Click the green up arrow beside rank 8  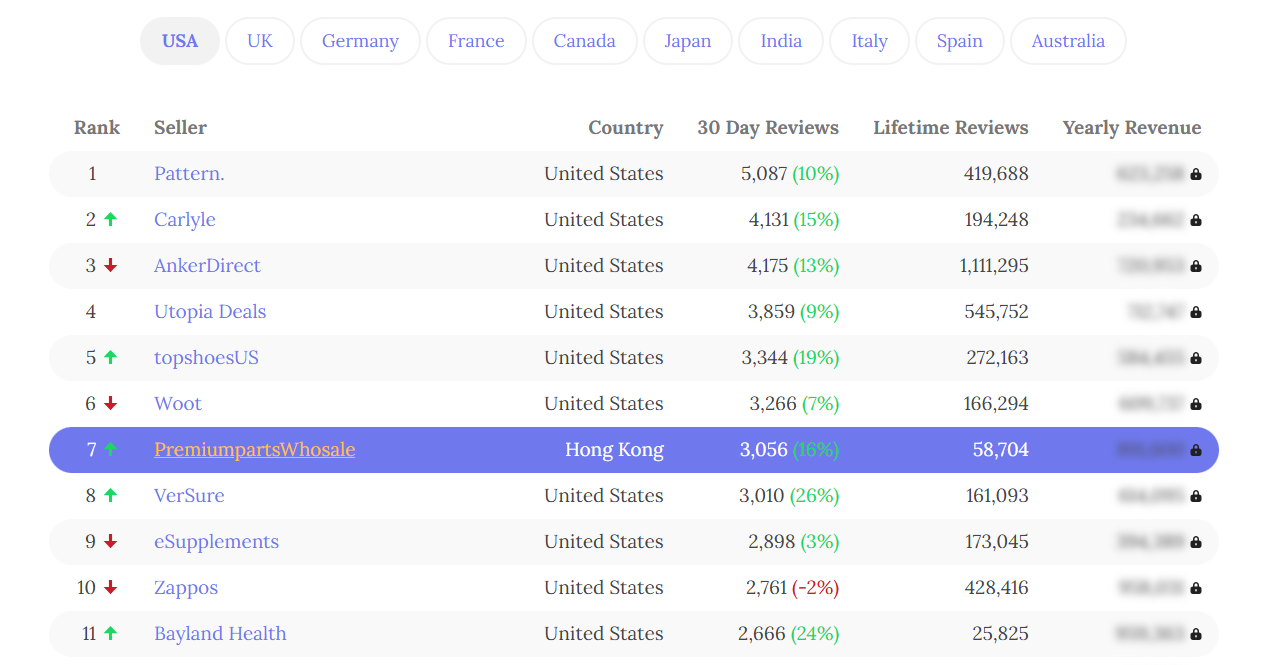[111, 495]
